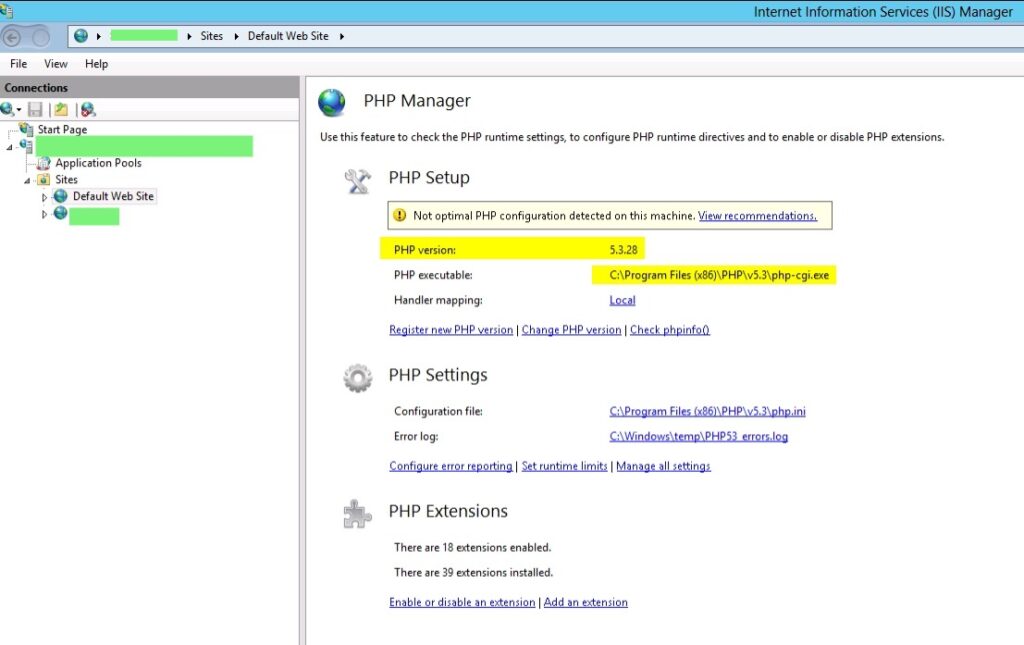The image size is (1024, 645).
Task: Expand the second site node below Default Web Site
Action: click(44, 214)
